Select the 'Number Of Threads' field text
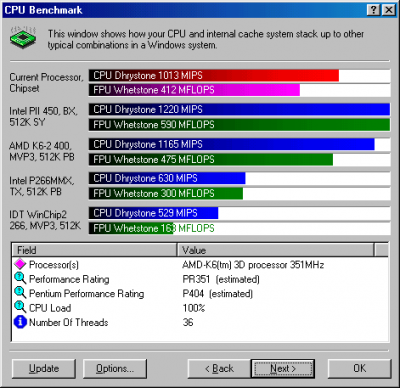Viewport: 400px width, 388px height. point(69,322)
